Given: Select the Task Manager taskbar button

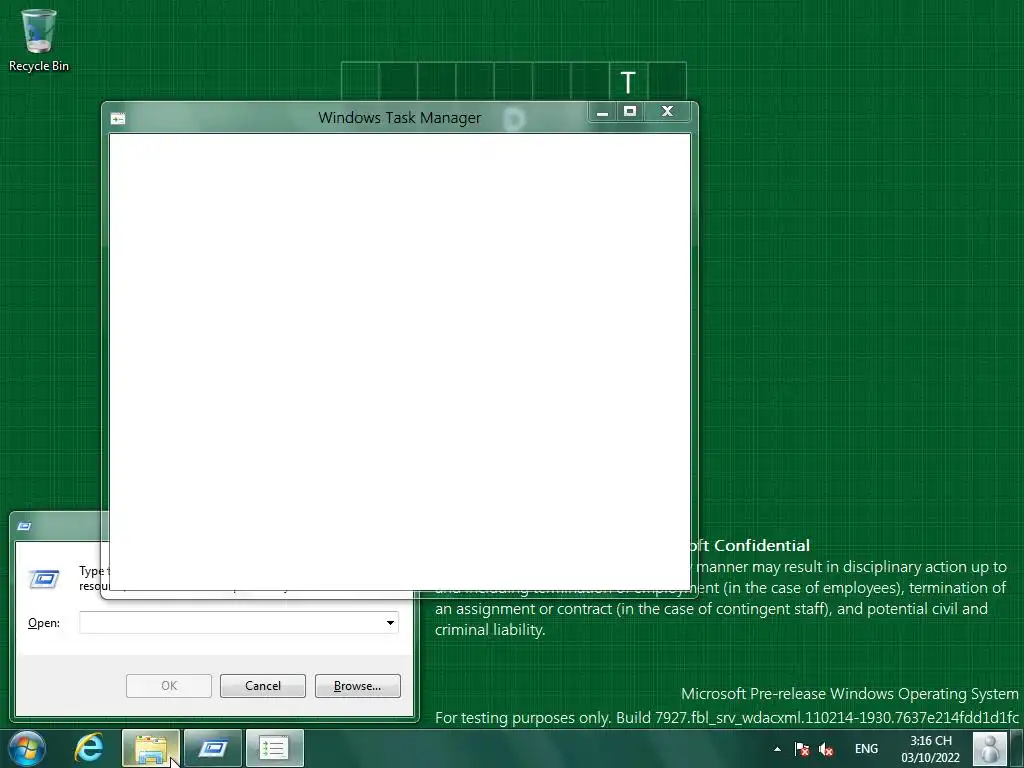Looking at the screenshot, I should (x=274, y=748).
